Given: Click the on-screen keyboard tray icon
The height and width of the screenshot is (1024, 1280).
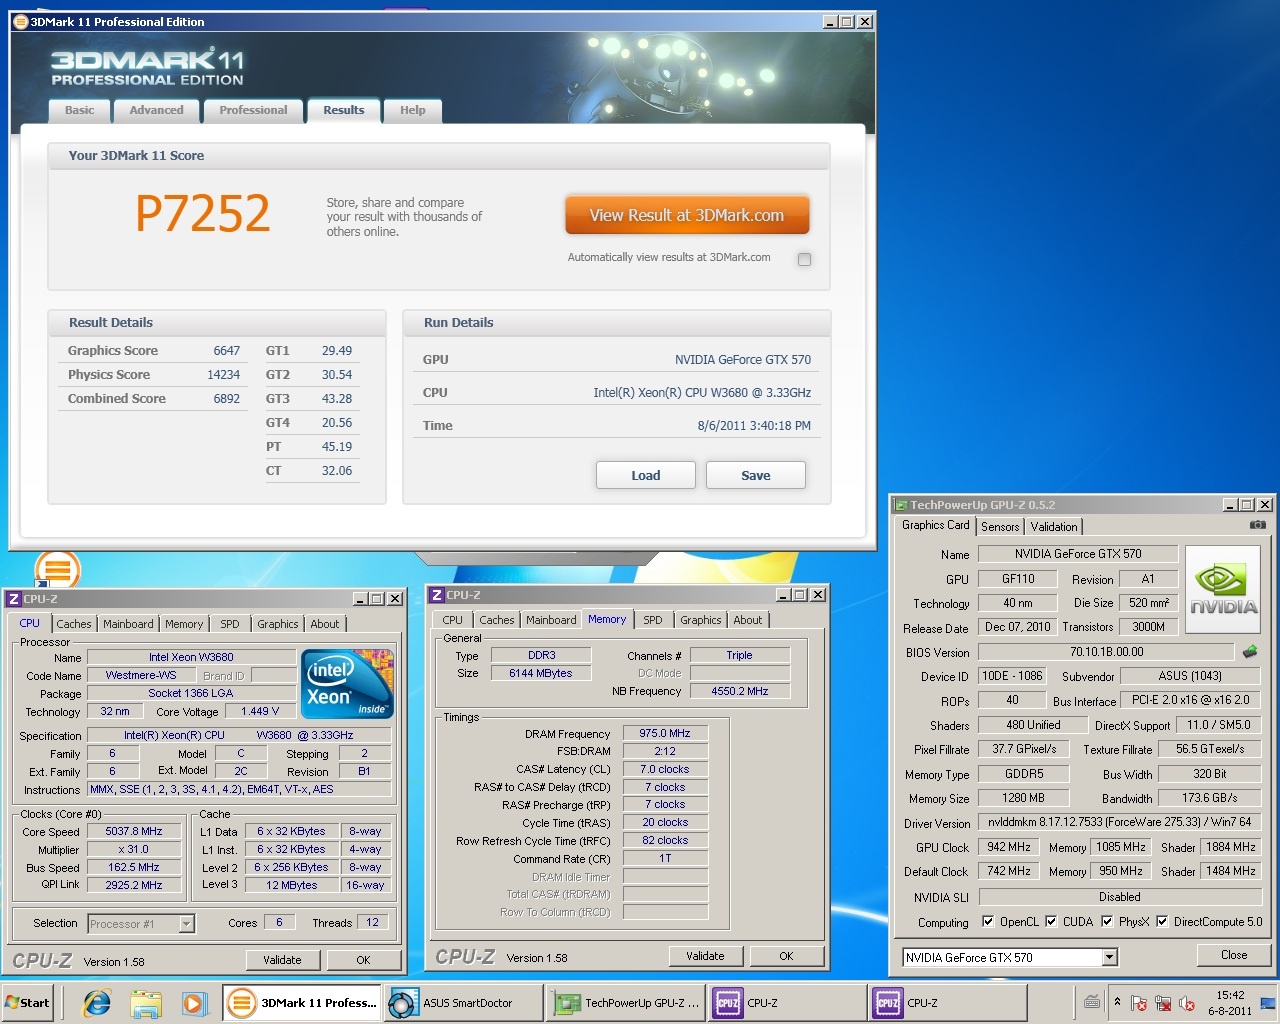Looking at the screenshot, I should pyautogui.click(x=1092, y=1002).
